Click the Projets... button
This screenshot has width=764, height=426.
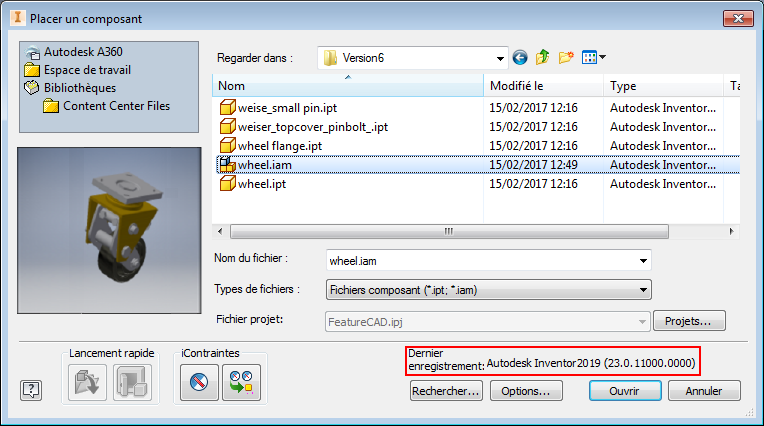pyautogui.click(x=688, y=321)
